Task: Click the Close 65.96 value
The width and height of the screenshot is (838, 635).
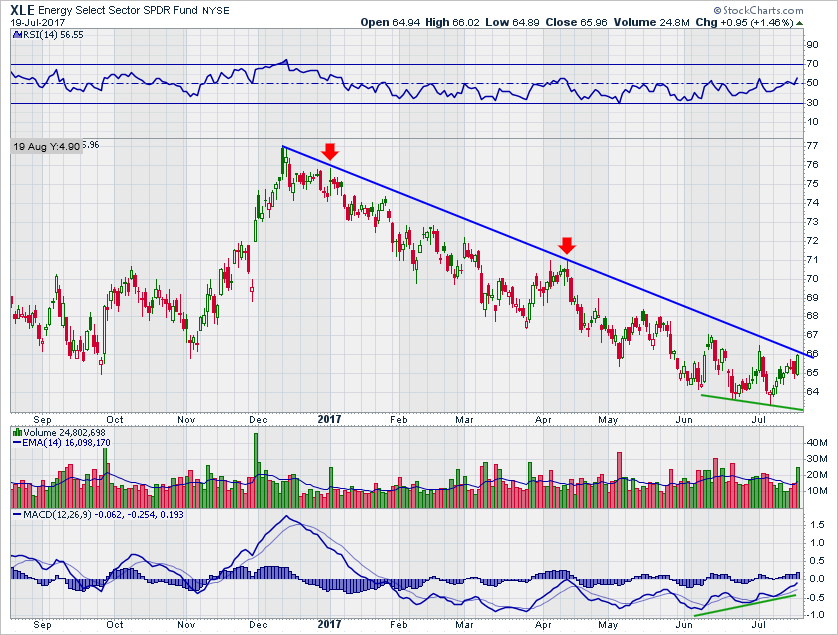Action: pyautogui.click(x=576, y=22)
